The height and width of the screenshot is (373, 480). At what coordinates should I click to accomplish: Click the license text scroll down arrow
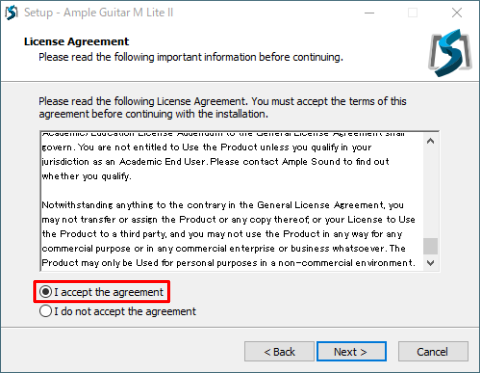(430, 263)
